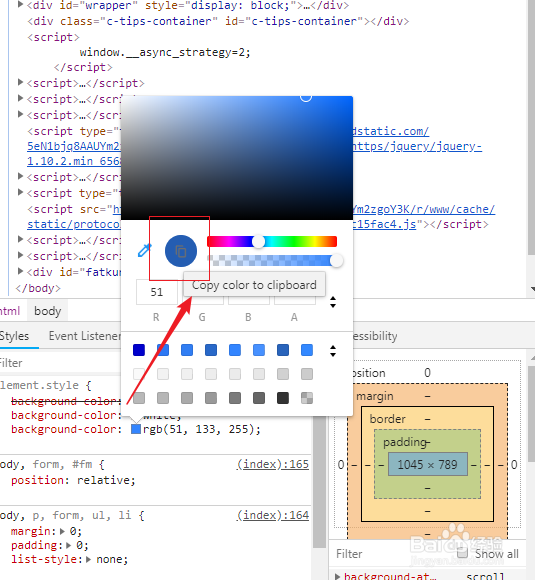Select the closing </body> tag line
This screenshot has width=535, height=580.
tap(38, 288)
